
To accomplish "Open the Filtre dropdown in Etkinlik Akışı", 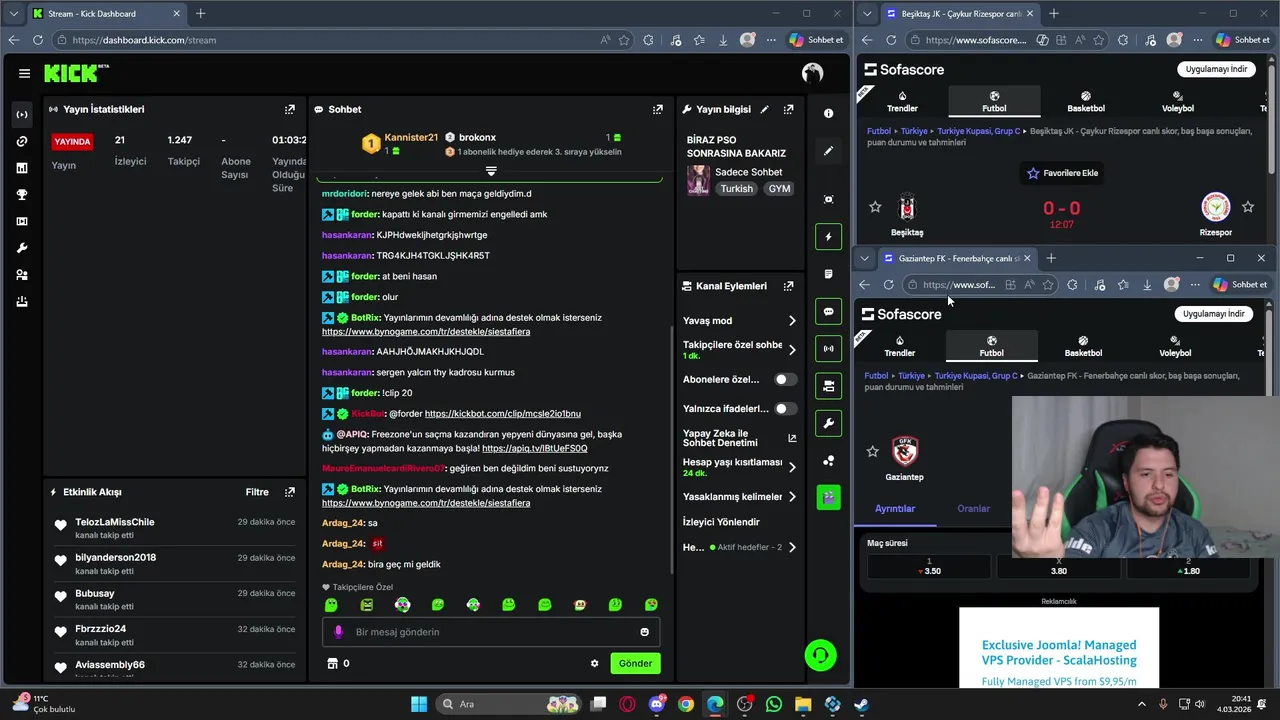I will click(x=257, y=492).
